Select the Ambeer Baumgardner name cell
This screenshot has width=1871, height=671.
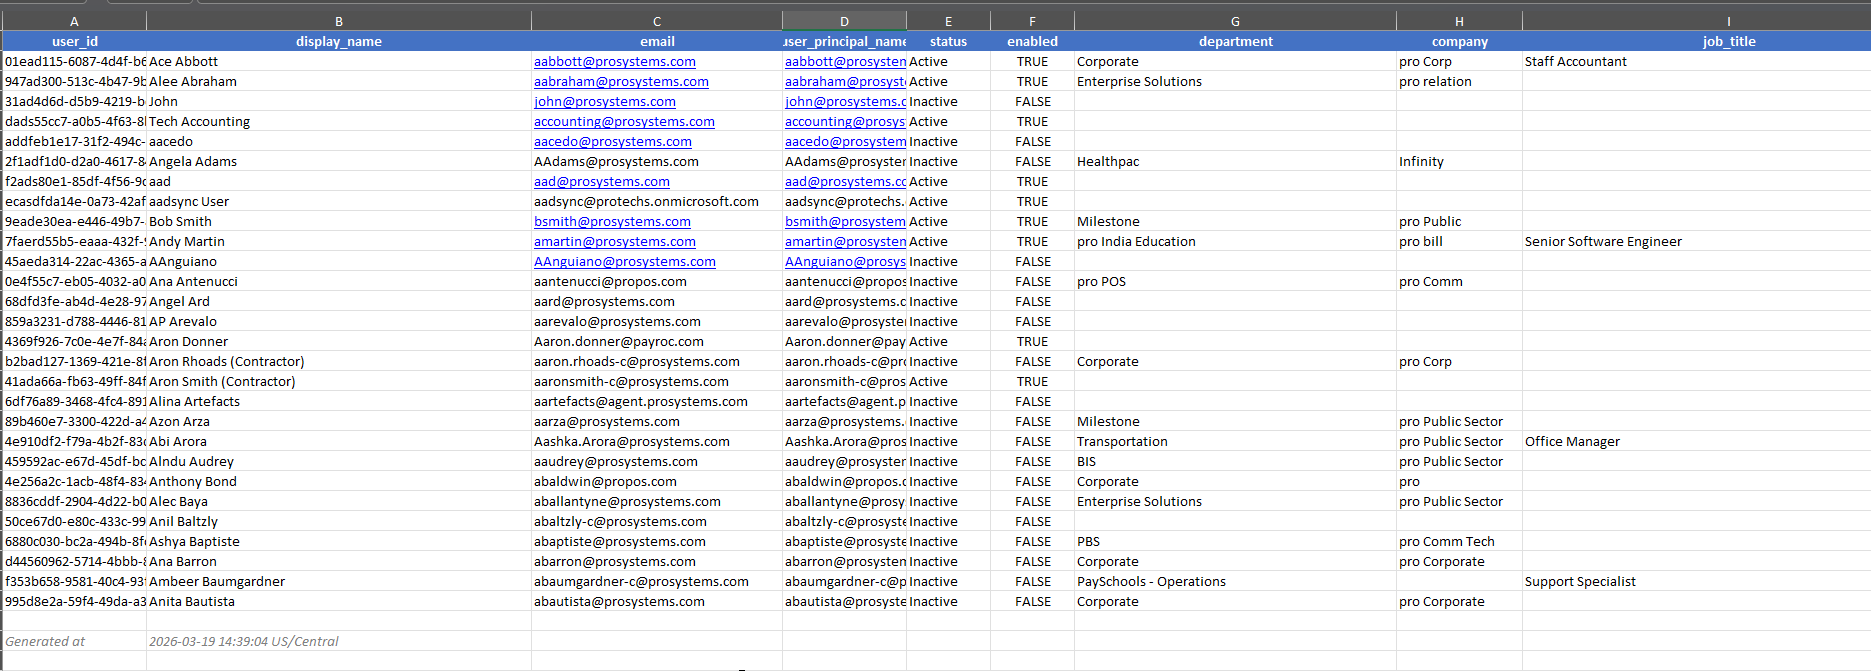[339, 581]
